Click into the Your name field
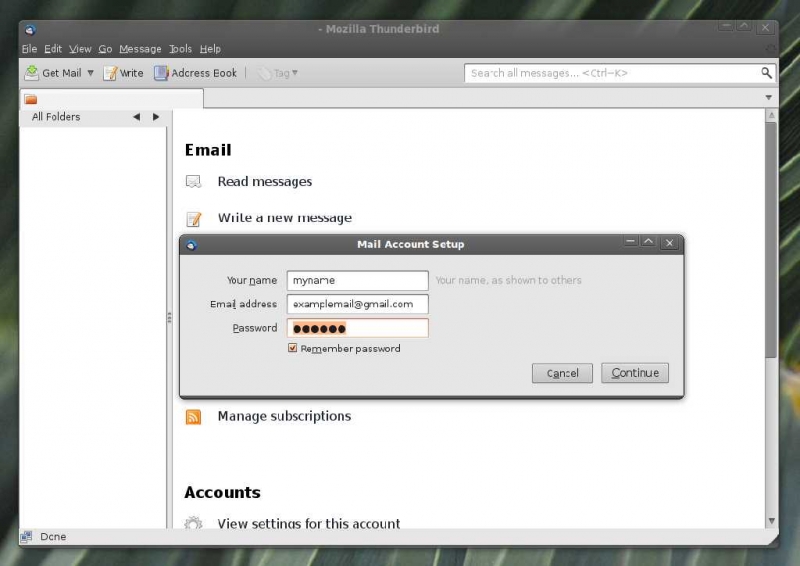Screen dimensions: 800x566 [357, 281]
